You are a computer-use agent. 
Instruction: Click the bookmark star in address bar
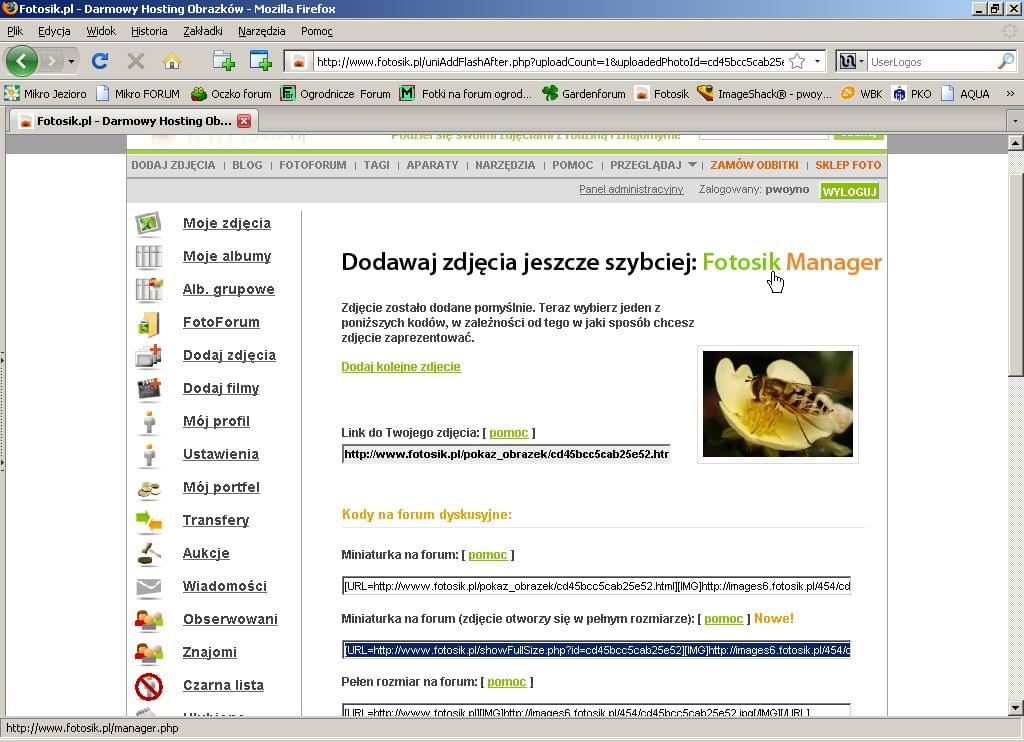797,61
